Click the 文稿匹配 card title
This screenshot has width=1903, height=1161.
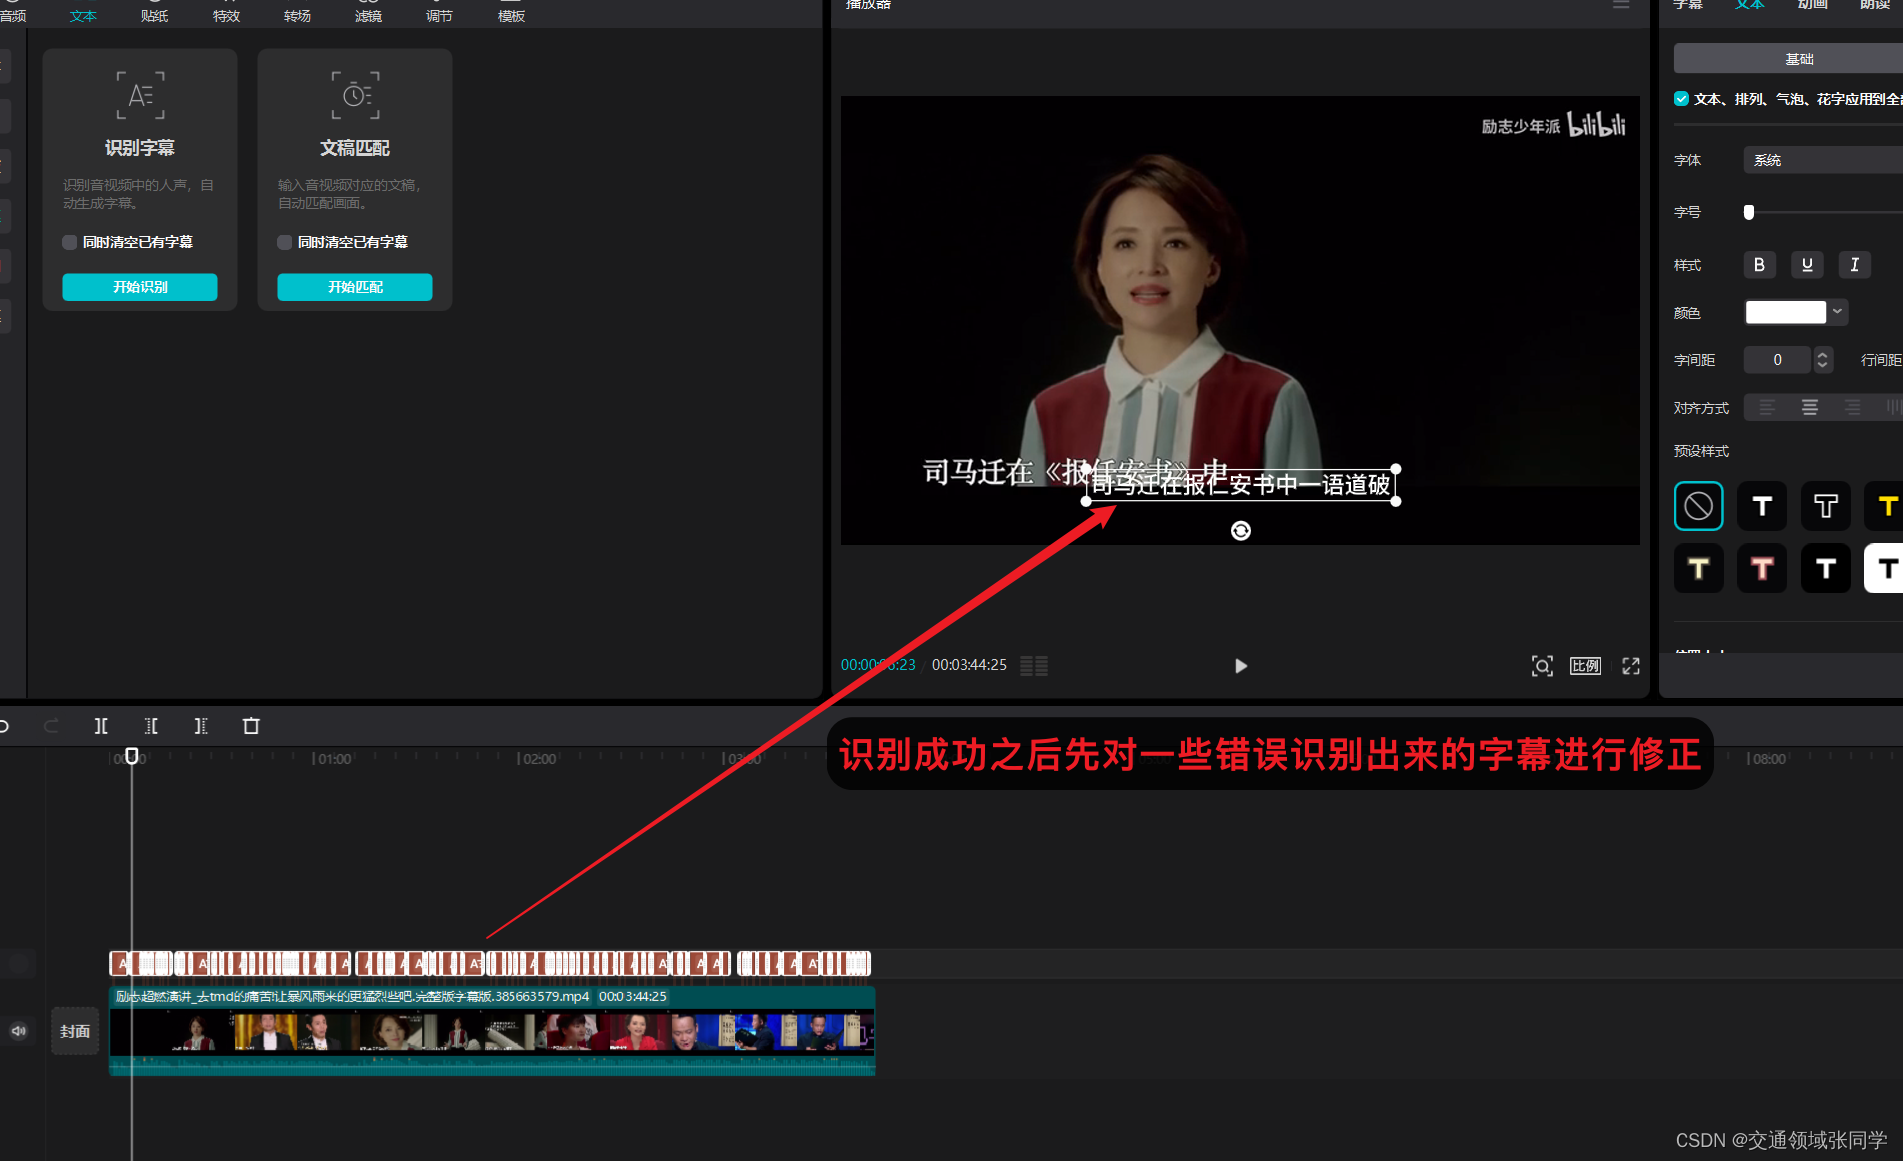click(355, 148)
